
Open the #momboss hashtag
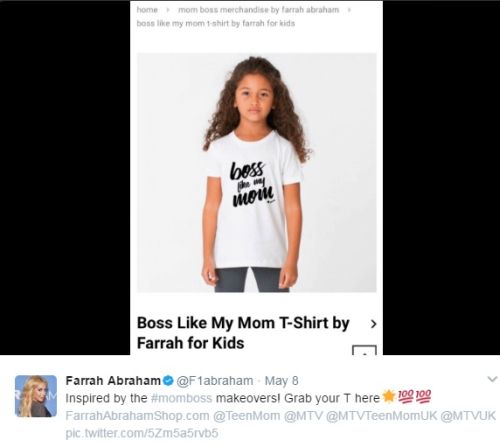click(x=181, y=398)
